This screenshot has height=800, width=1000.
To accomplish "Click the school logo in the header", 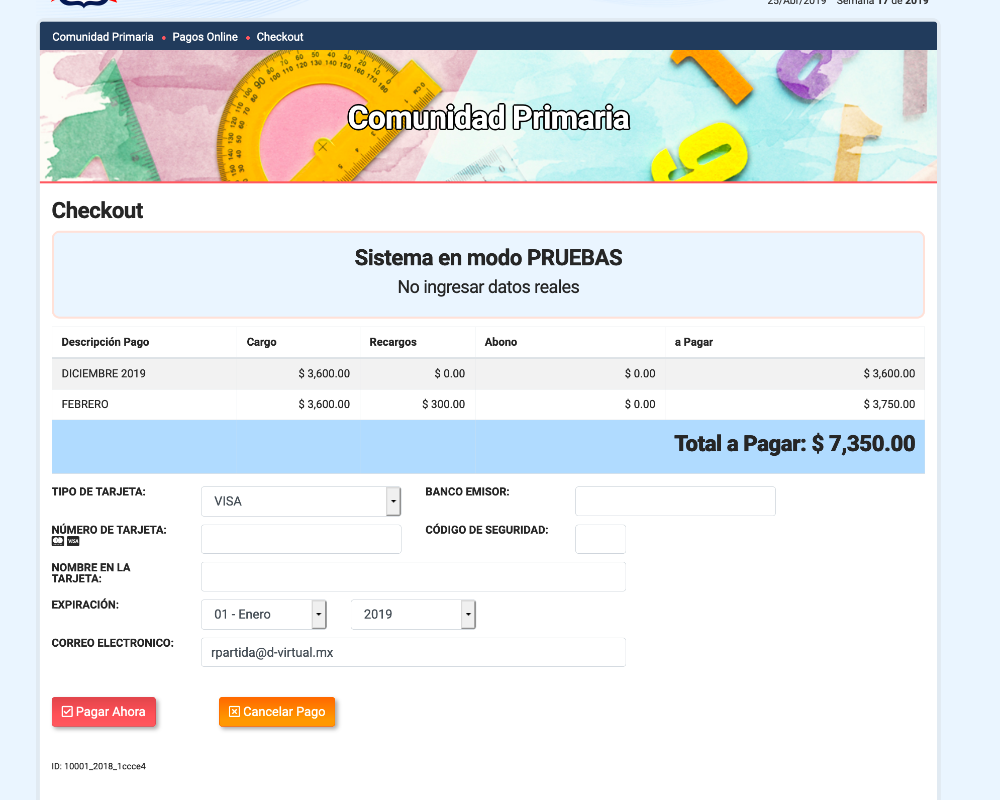I will pos(84,3).
